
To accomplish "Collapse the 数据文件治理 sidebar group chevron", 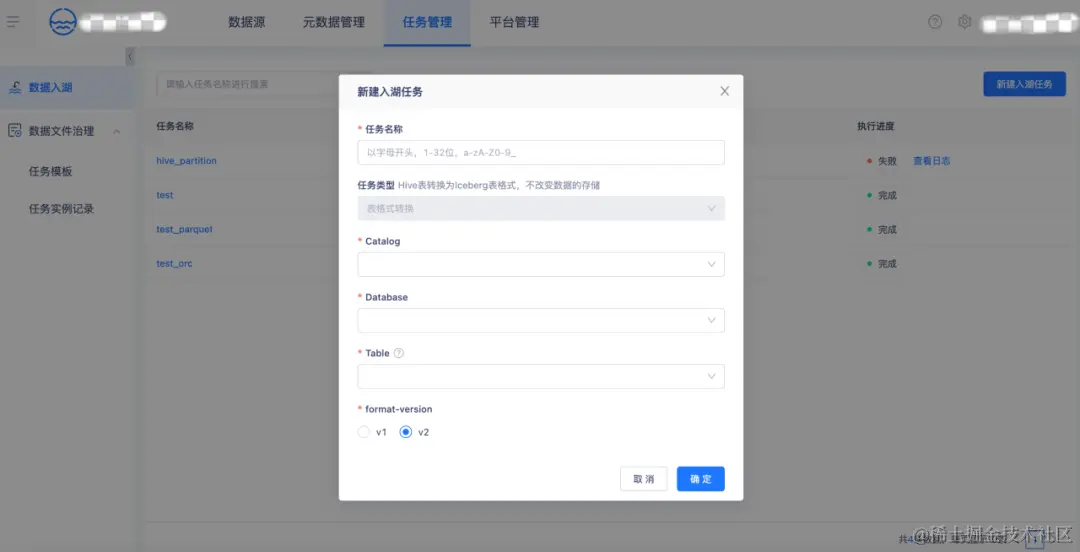I will [x=116, y=131].
